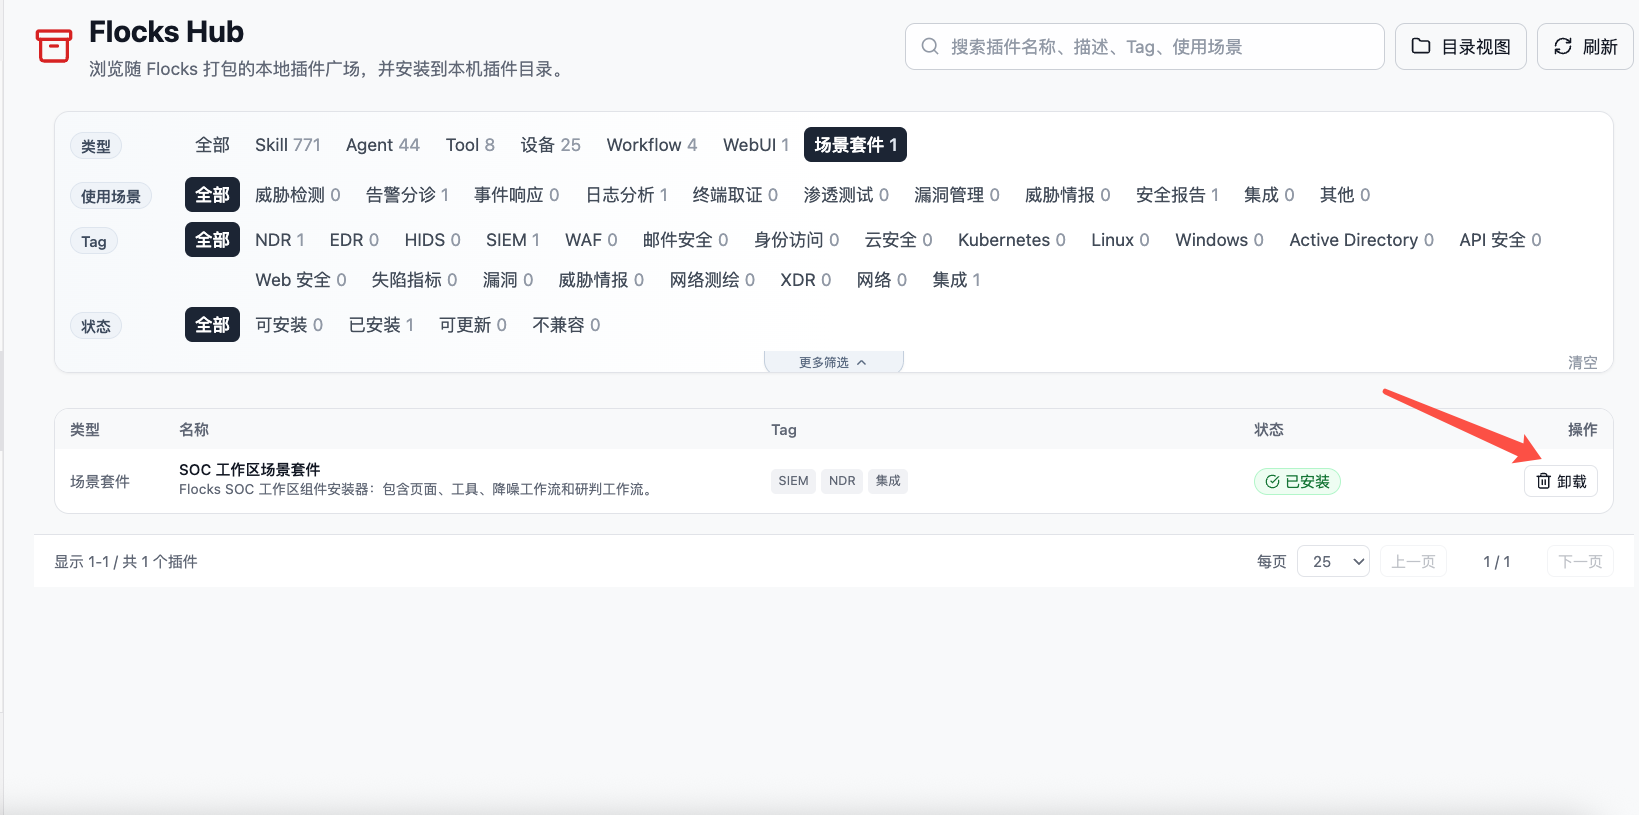Filter by type Skill 771
1639x815 pixels.
coord(288,145)
